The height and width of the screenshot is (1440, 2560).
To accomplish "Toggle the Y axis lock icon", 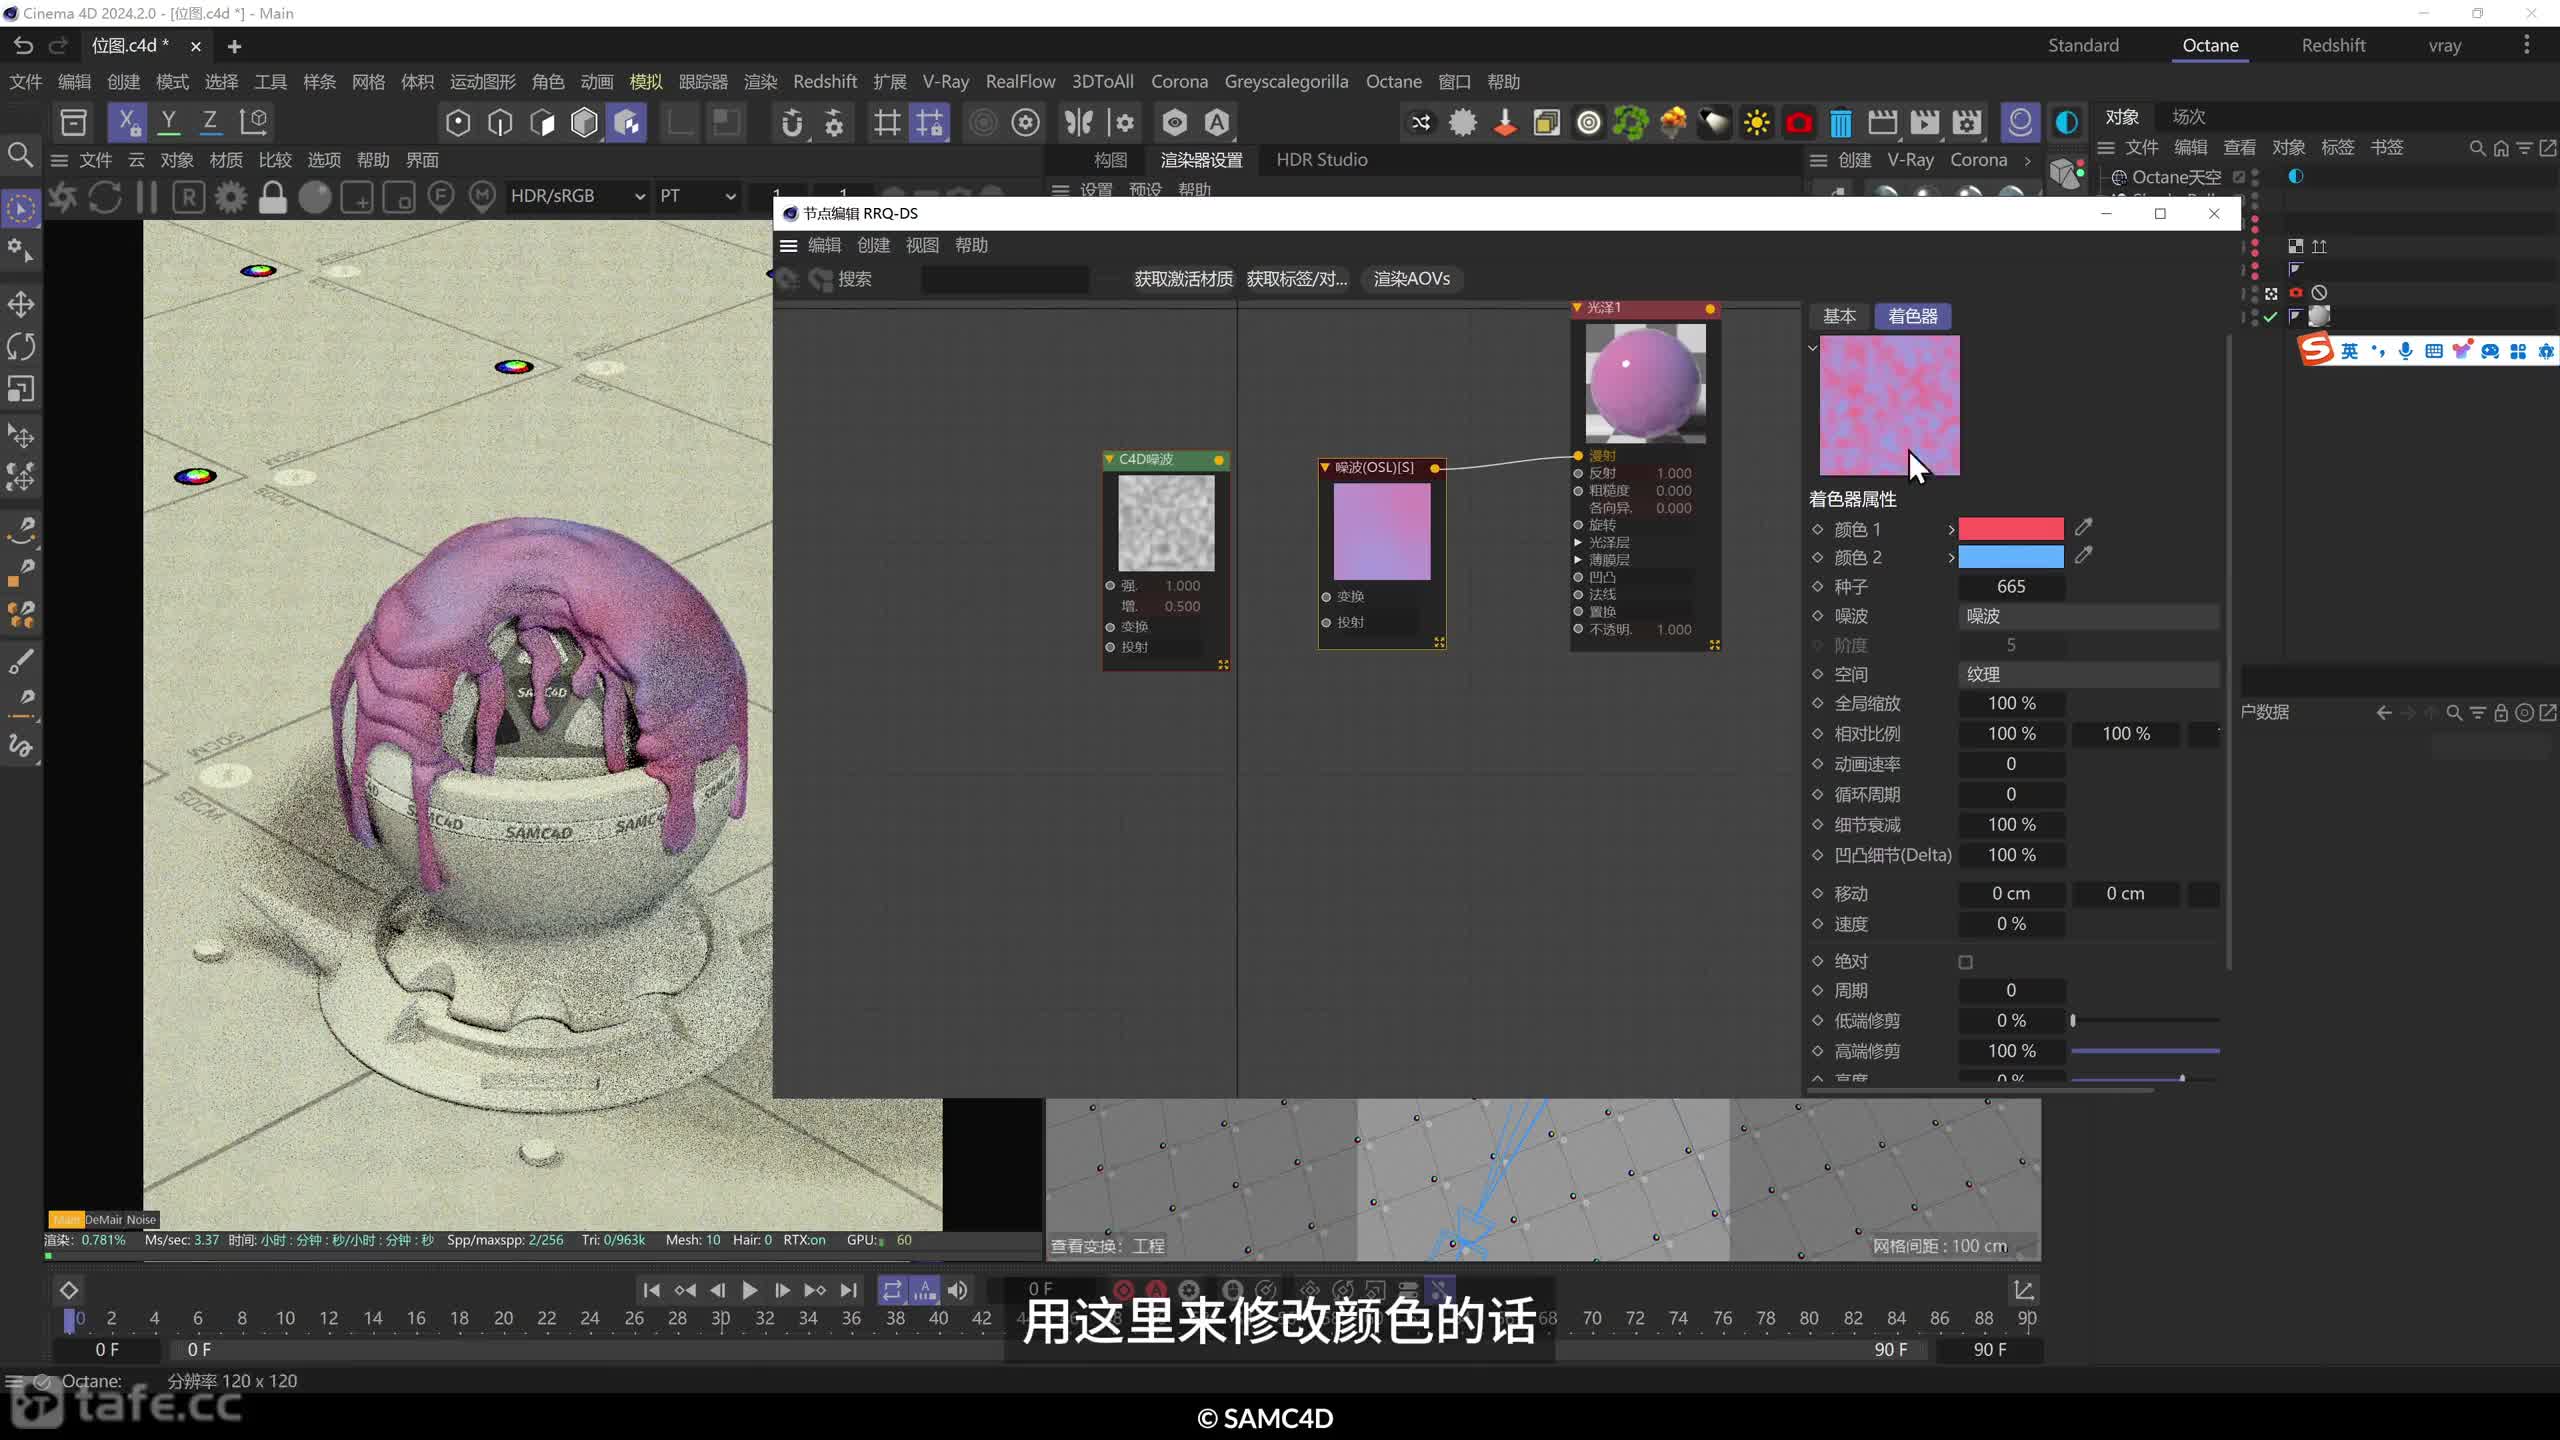I will click(169, 122).
